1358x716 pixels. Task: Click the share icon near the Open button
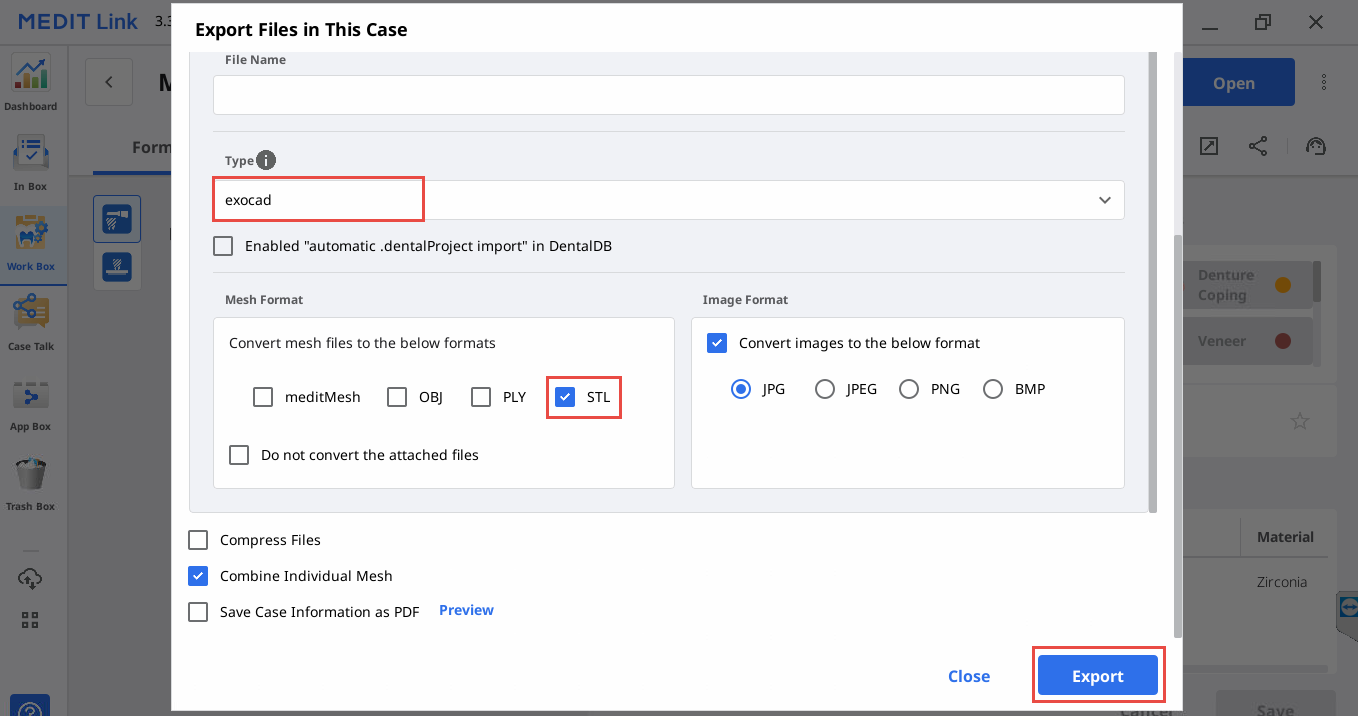(1258, 146)
